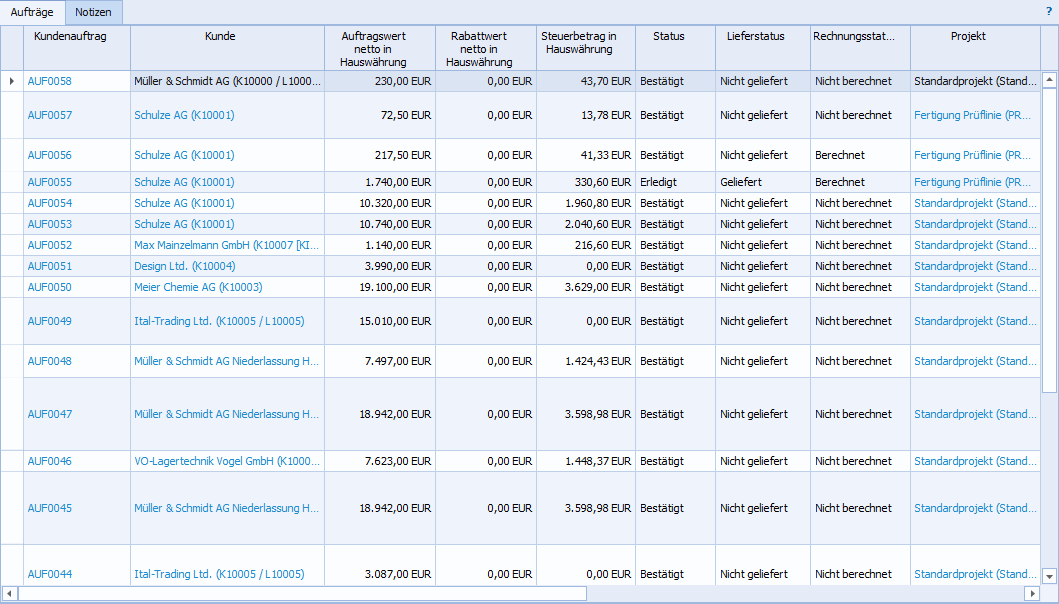Select the row indicator arrow for AUF0058

tap(11, 81)
